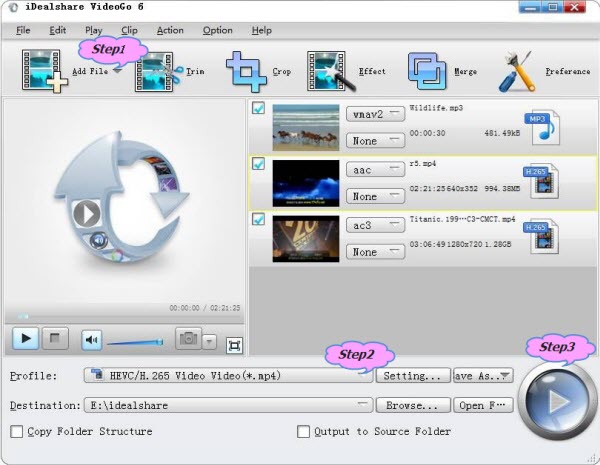Click the play overlay in preview logo
This screenshot has height=465, width=600.
click(x=87, y=214)
